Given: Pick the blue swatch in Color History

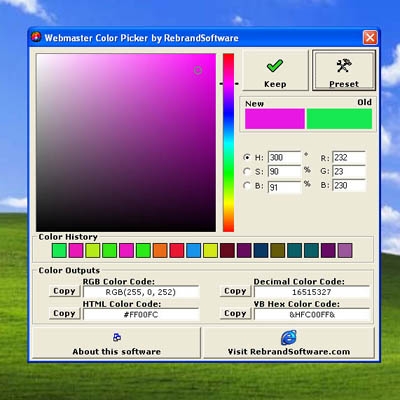Looking at the screenshot, I should (194, 250).
